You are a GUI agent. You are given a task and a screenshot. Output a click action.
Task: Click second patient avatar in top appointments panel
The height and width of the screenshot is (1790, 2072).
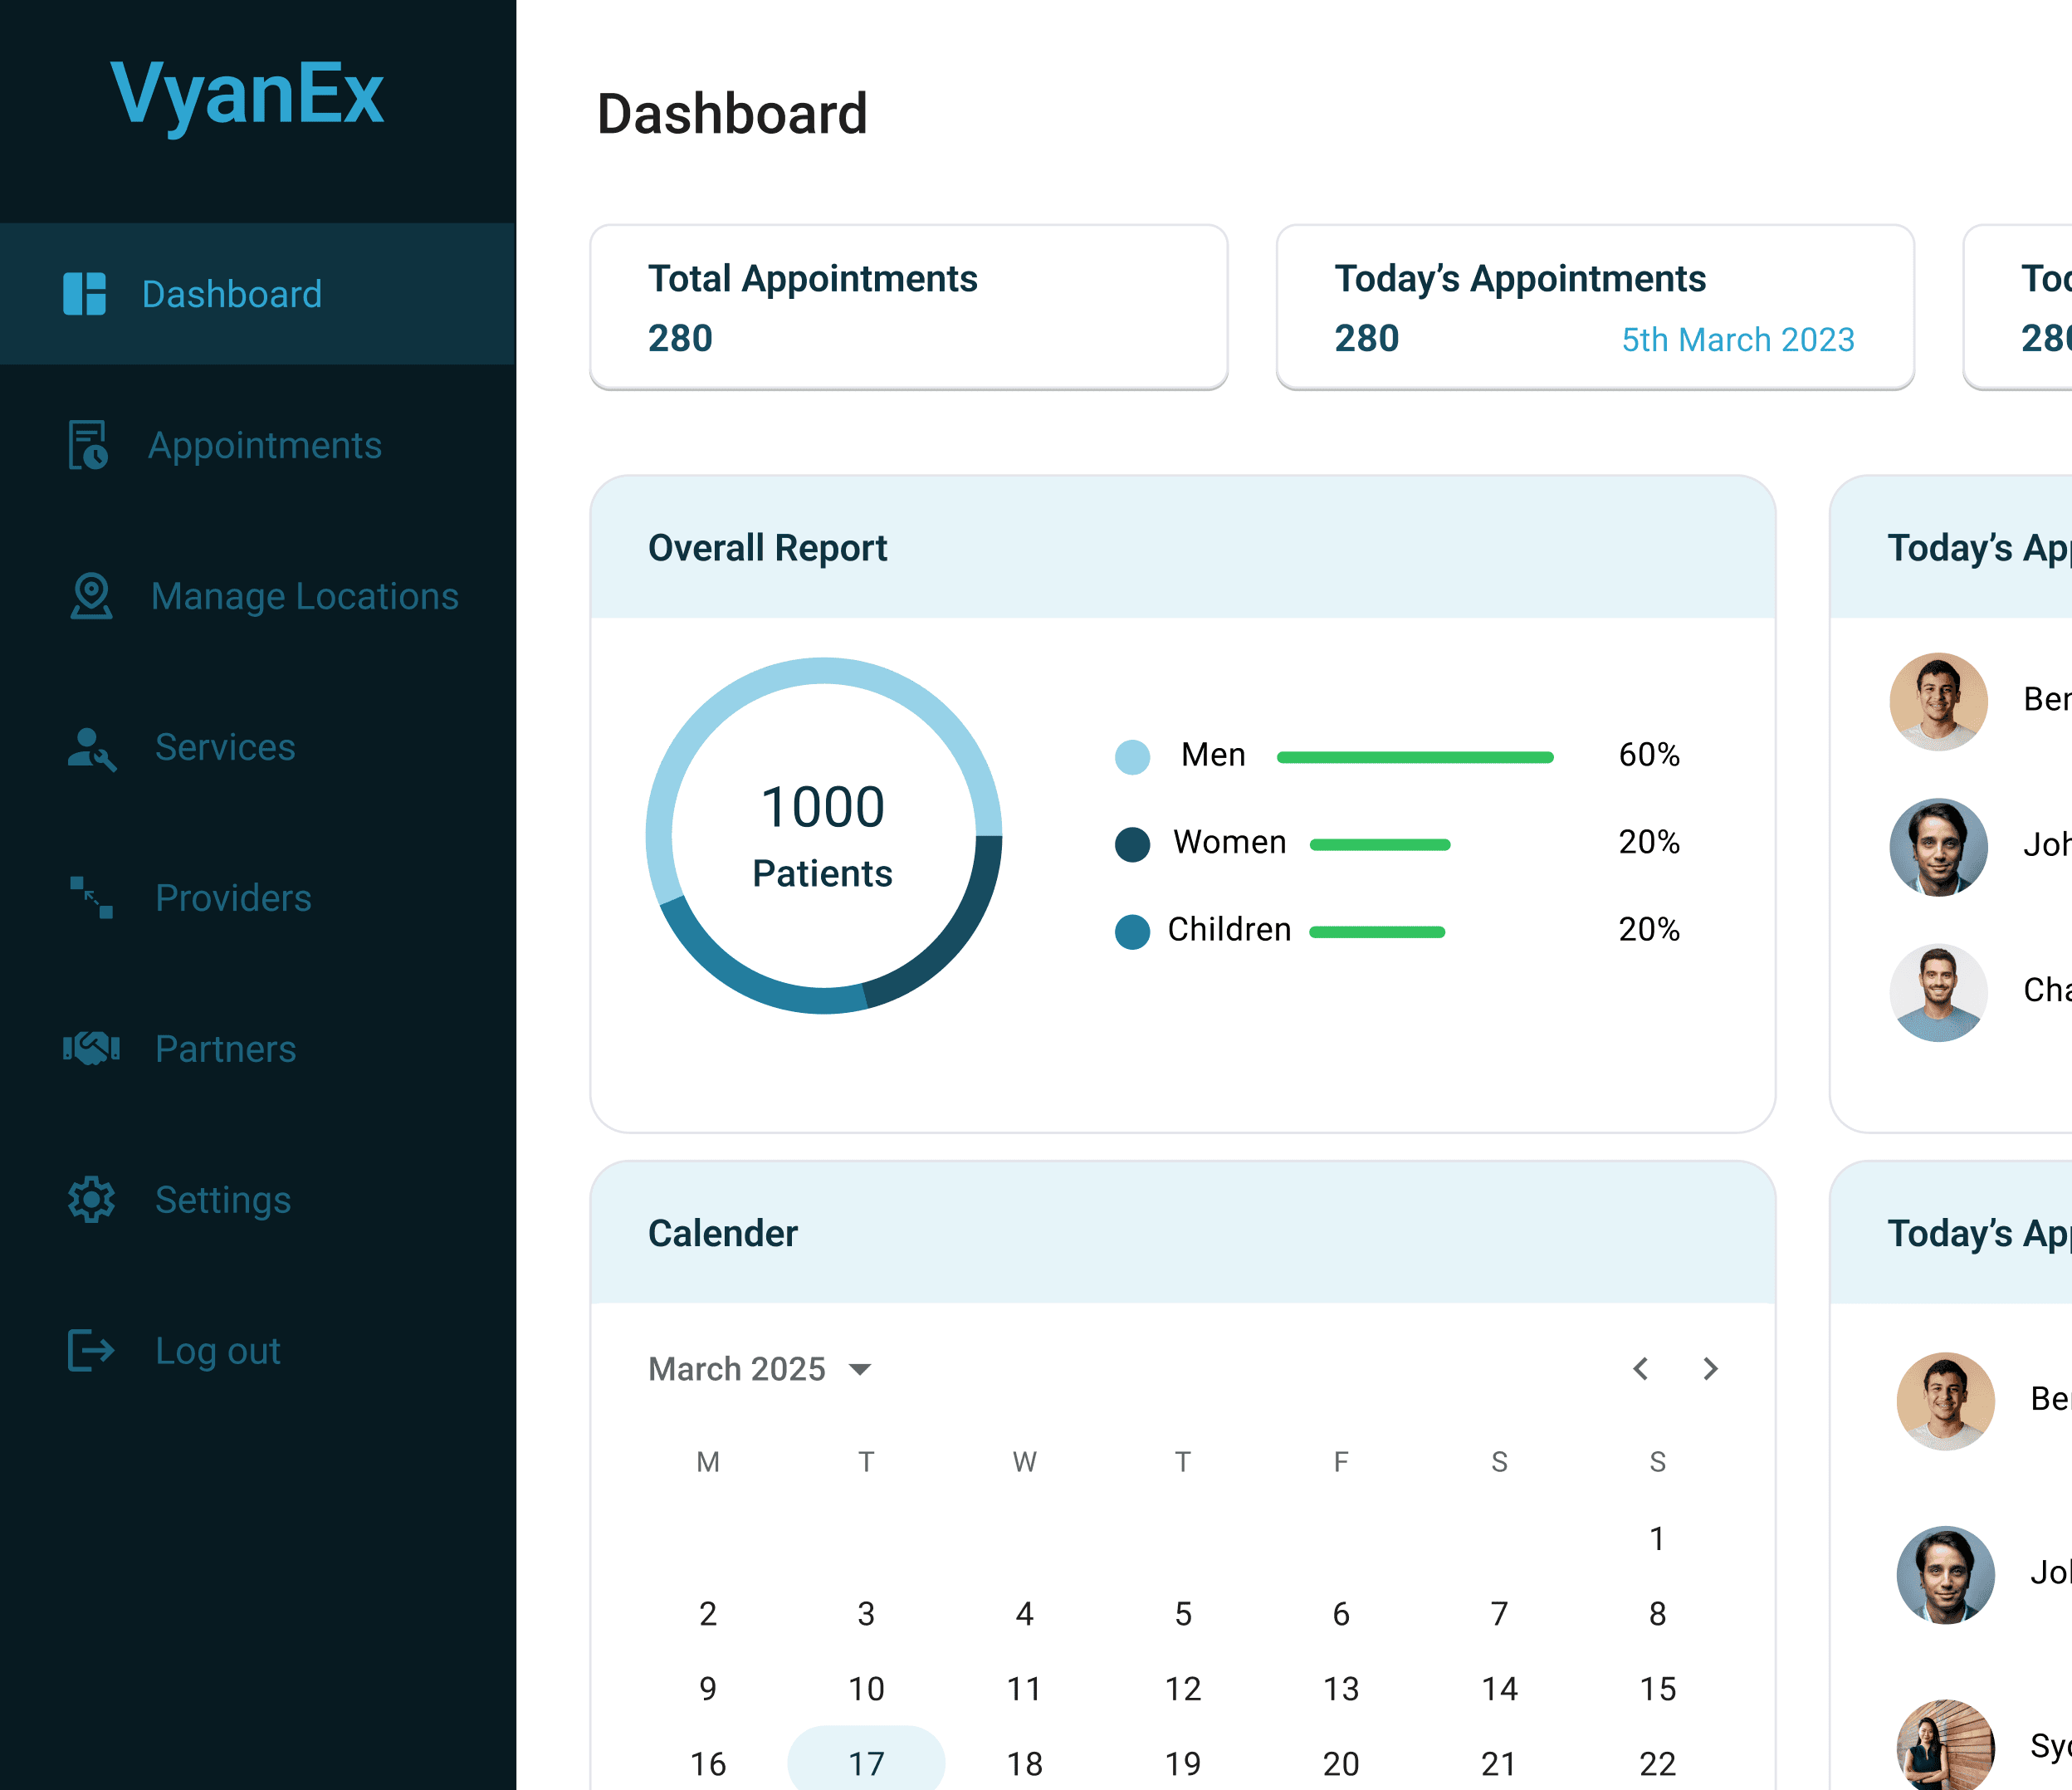1938,847
